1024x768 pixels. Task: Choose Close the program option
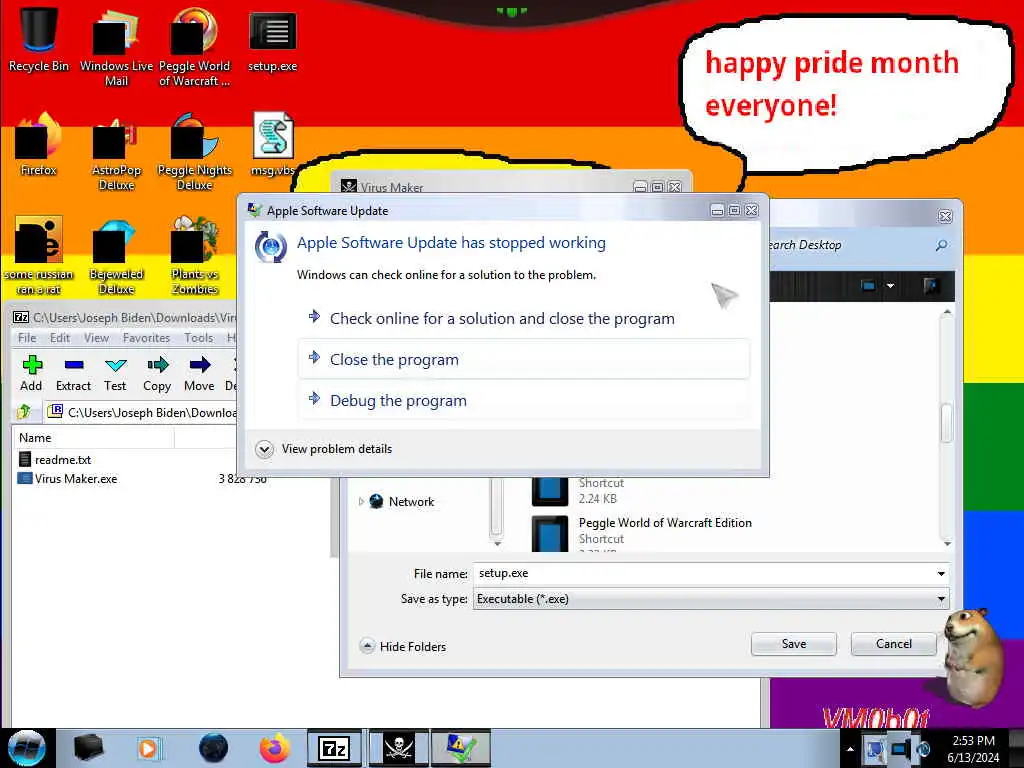point(523,359)
